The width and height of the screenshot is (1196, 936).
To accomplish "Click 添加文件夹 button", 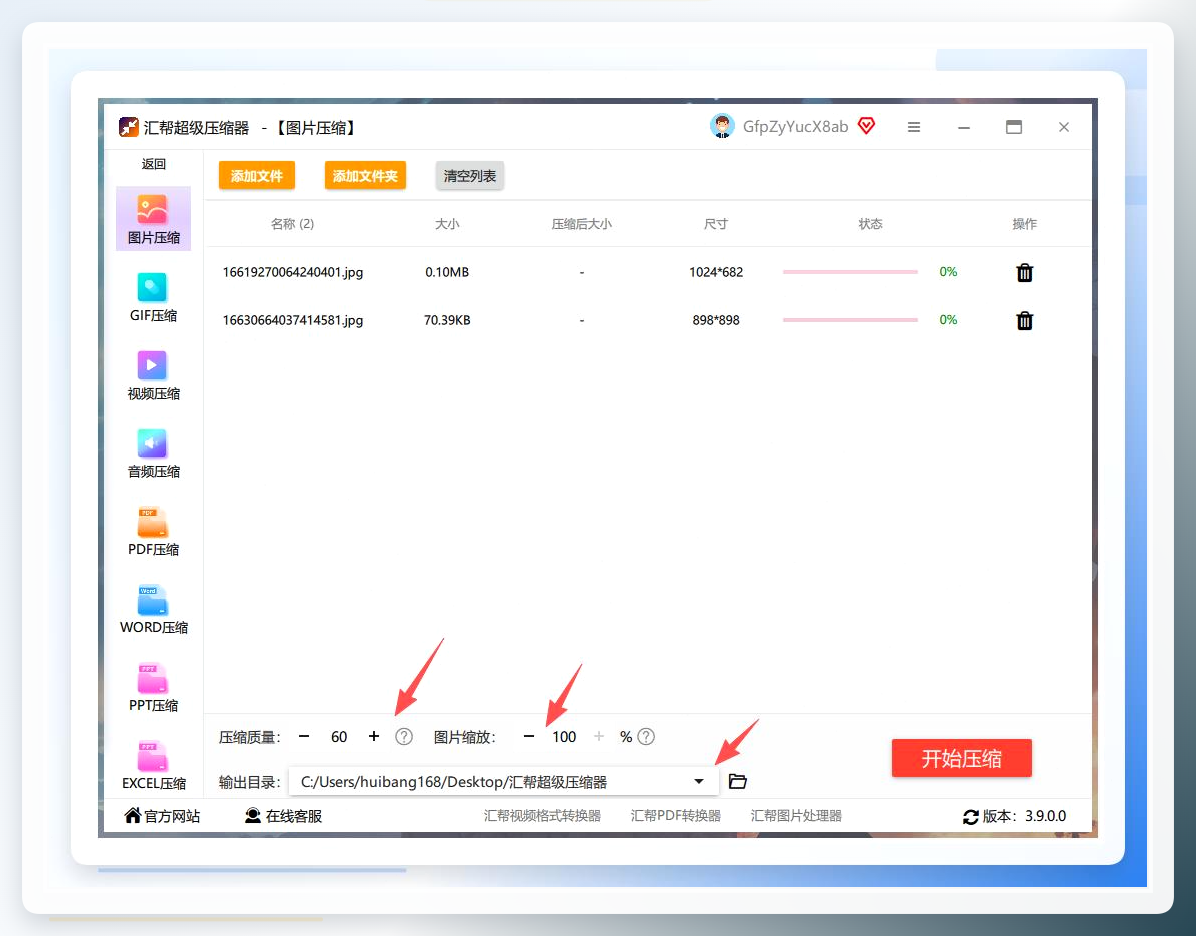I will click(x=365, y=176).
